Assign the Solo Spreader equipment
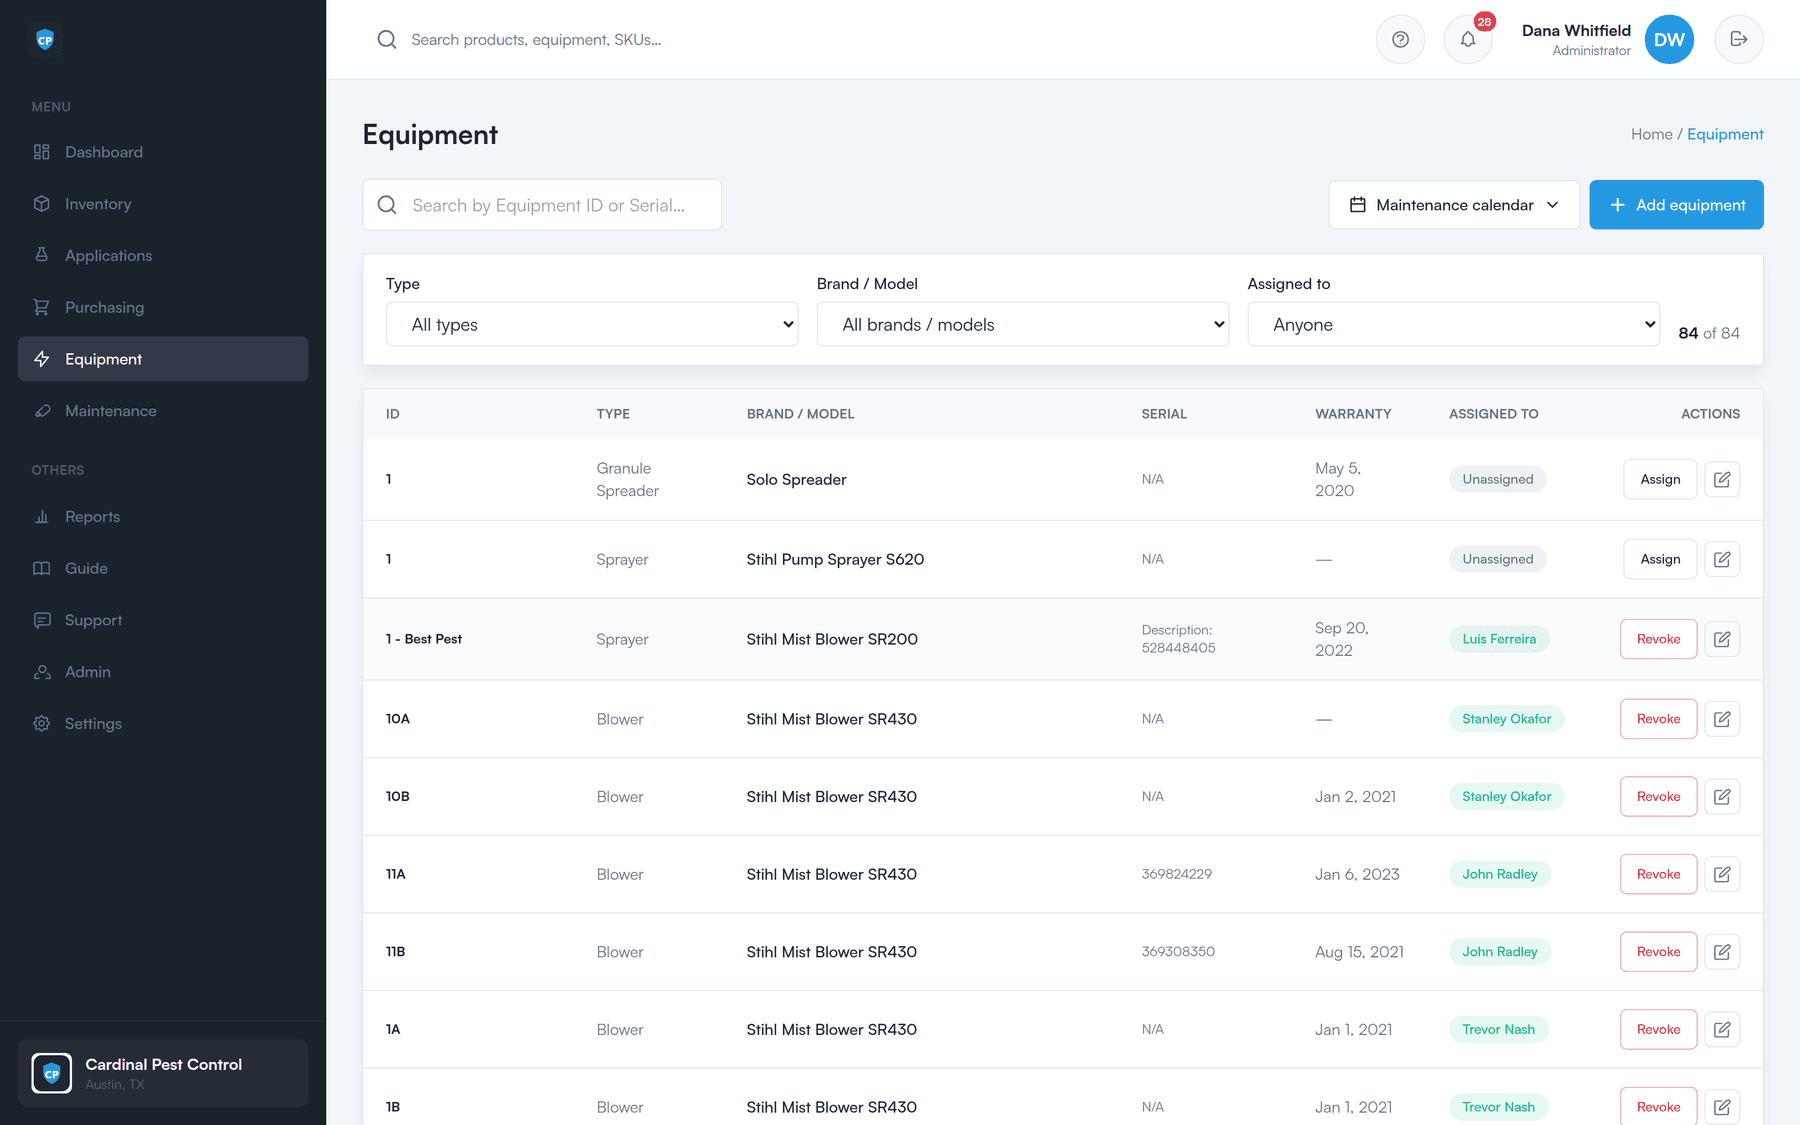Viewport: 1800px width, 1125px height. point(1660,479)
